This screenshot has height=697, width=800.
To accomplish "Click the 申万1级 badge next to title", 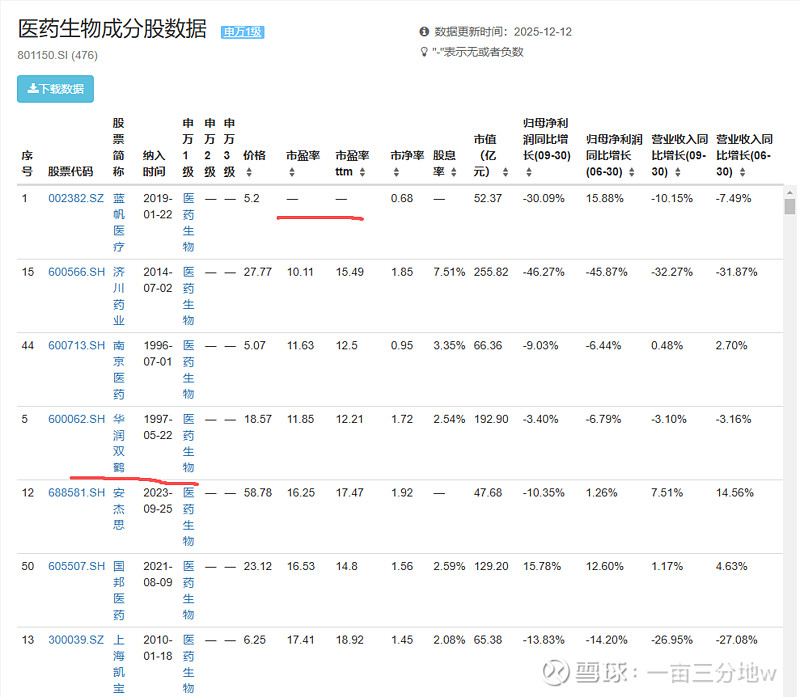I will tap(242, 32).
